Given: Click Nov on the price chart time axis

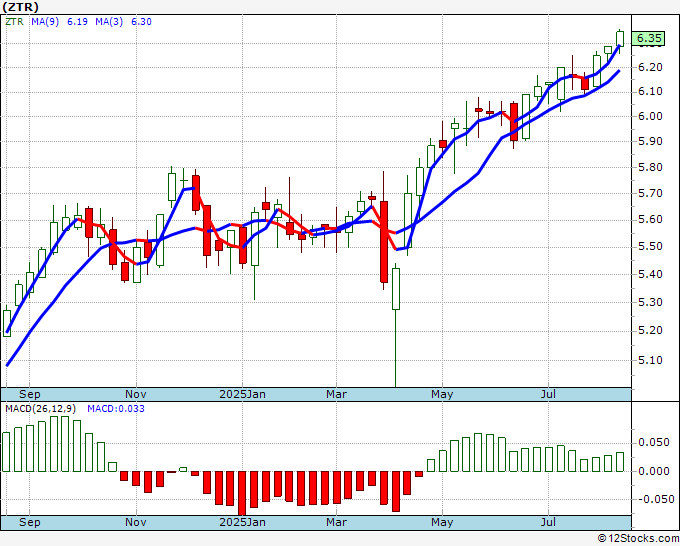Looking at the screenshot, I should (136, 394).
